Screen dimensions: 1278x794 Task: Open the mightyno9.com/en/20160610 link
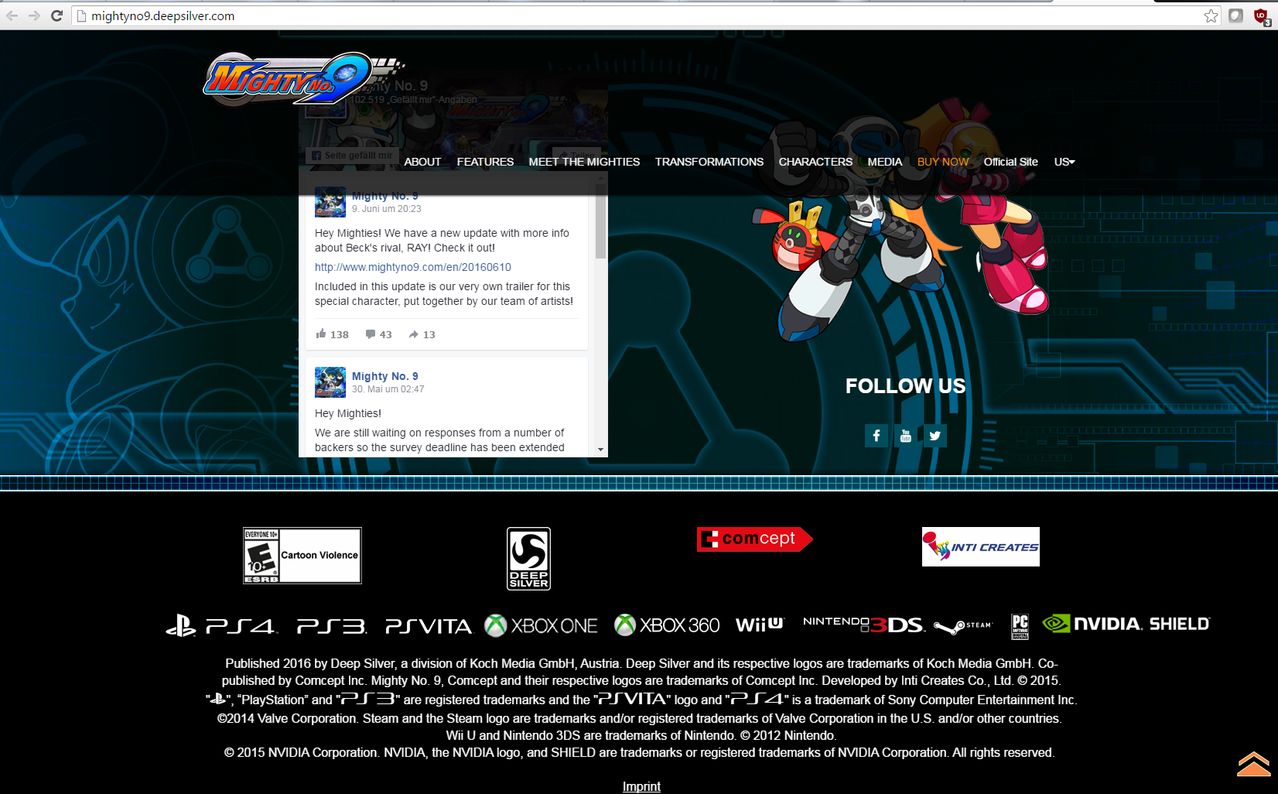coord(413,267)
